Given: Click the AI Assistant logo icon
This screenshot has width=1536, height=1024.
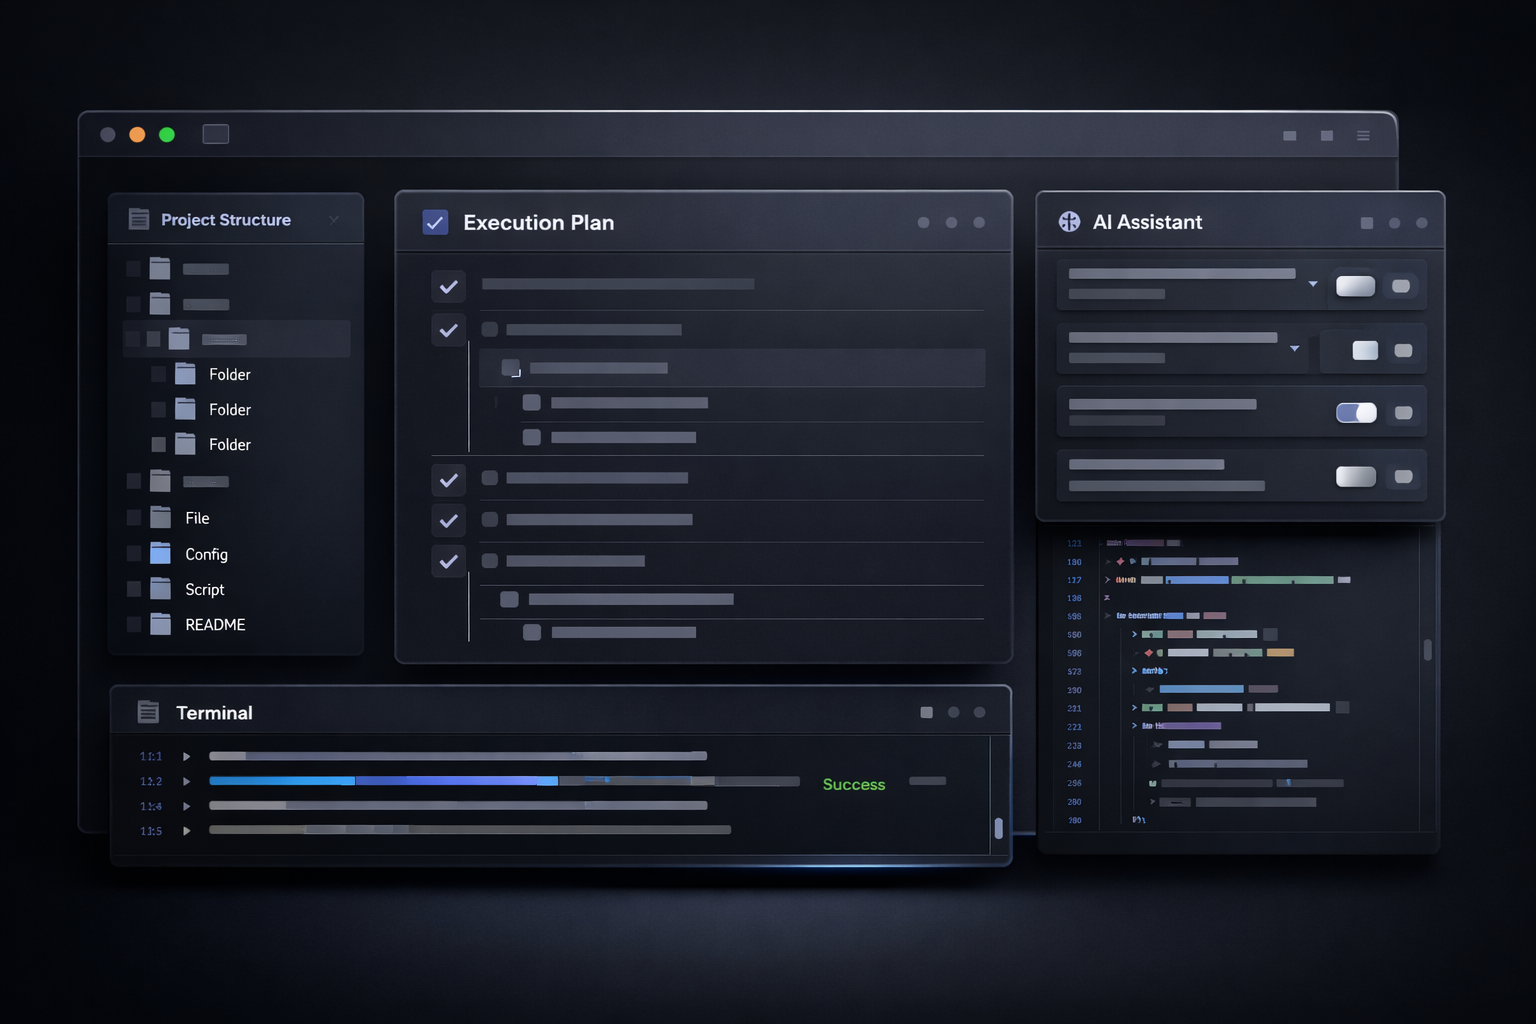Looking at the screenshot, I should click(1069, 222).
